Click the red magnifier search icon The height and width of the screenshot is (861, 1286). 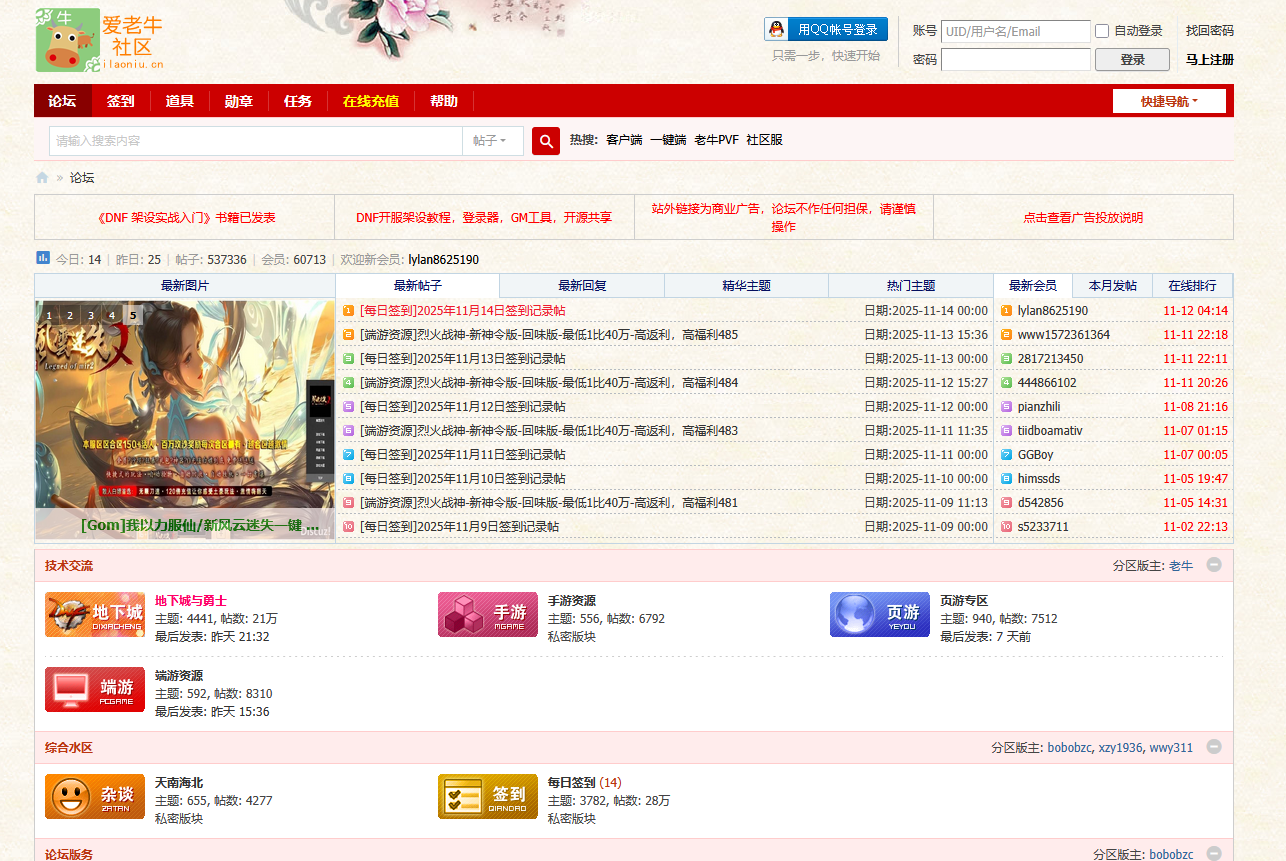545,140
